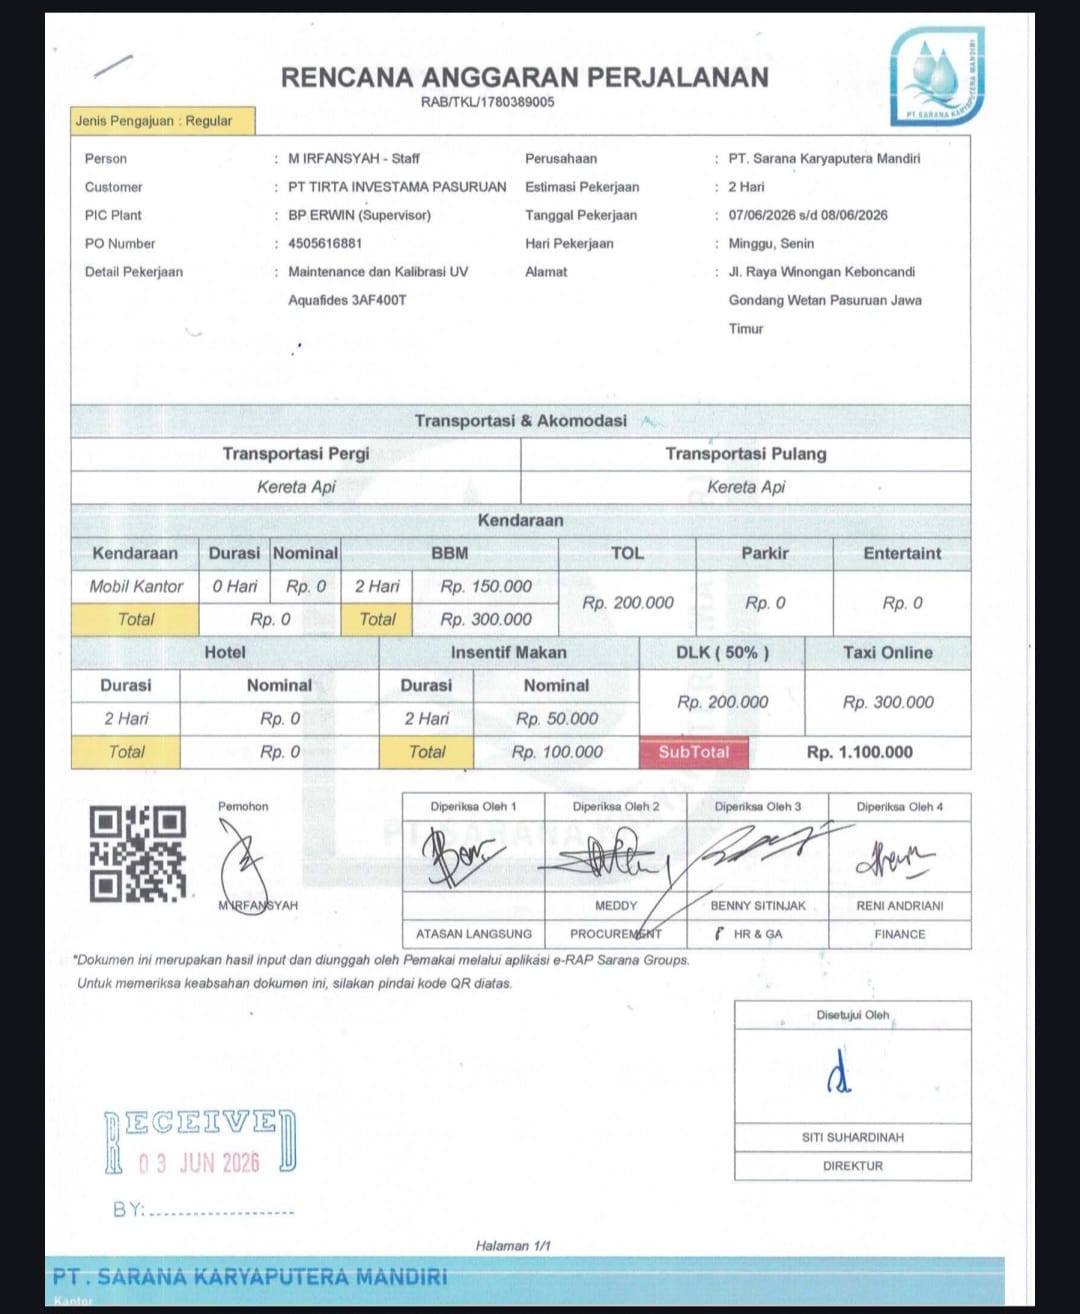1080x1314 pixels.
Task: Click page indicator 'Halaman 1/1'
Action: coord(513,1246)
